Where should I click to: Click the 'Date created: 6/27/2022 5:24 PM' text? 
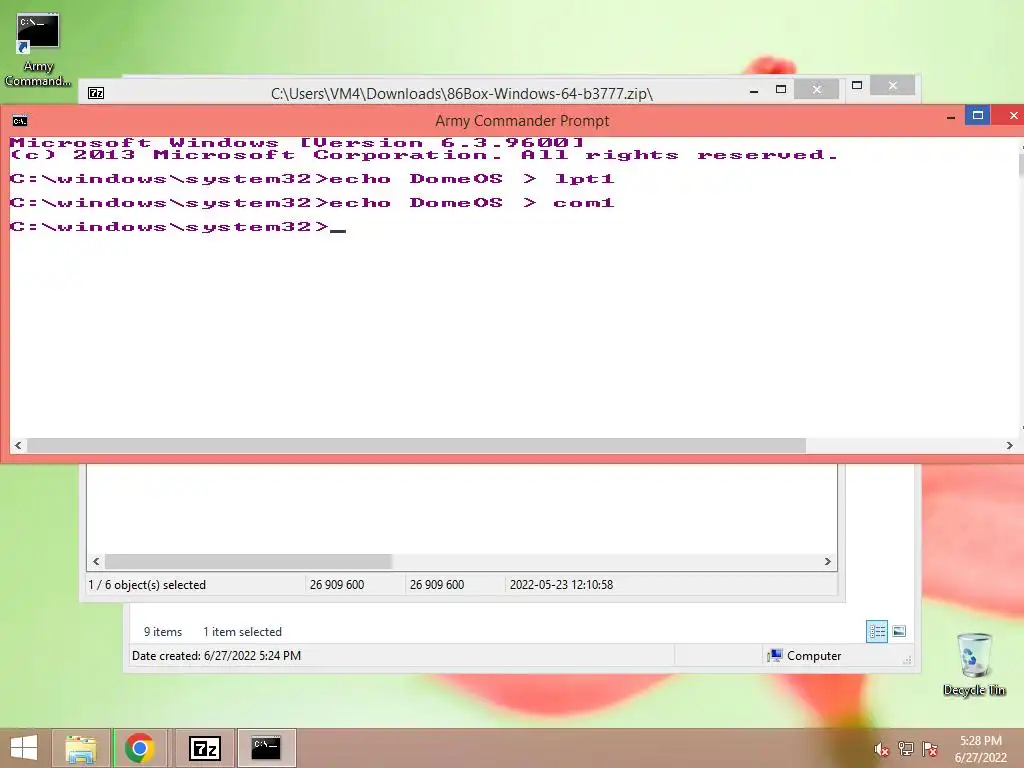click(216, 656)
